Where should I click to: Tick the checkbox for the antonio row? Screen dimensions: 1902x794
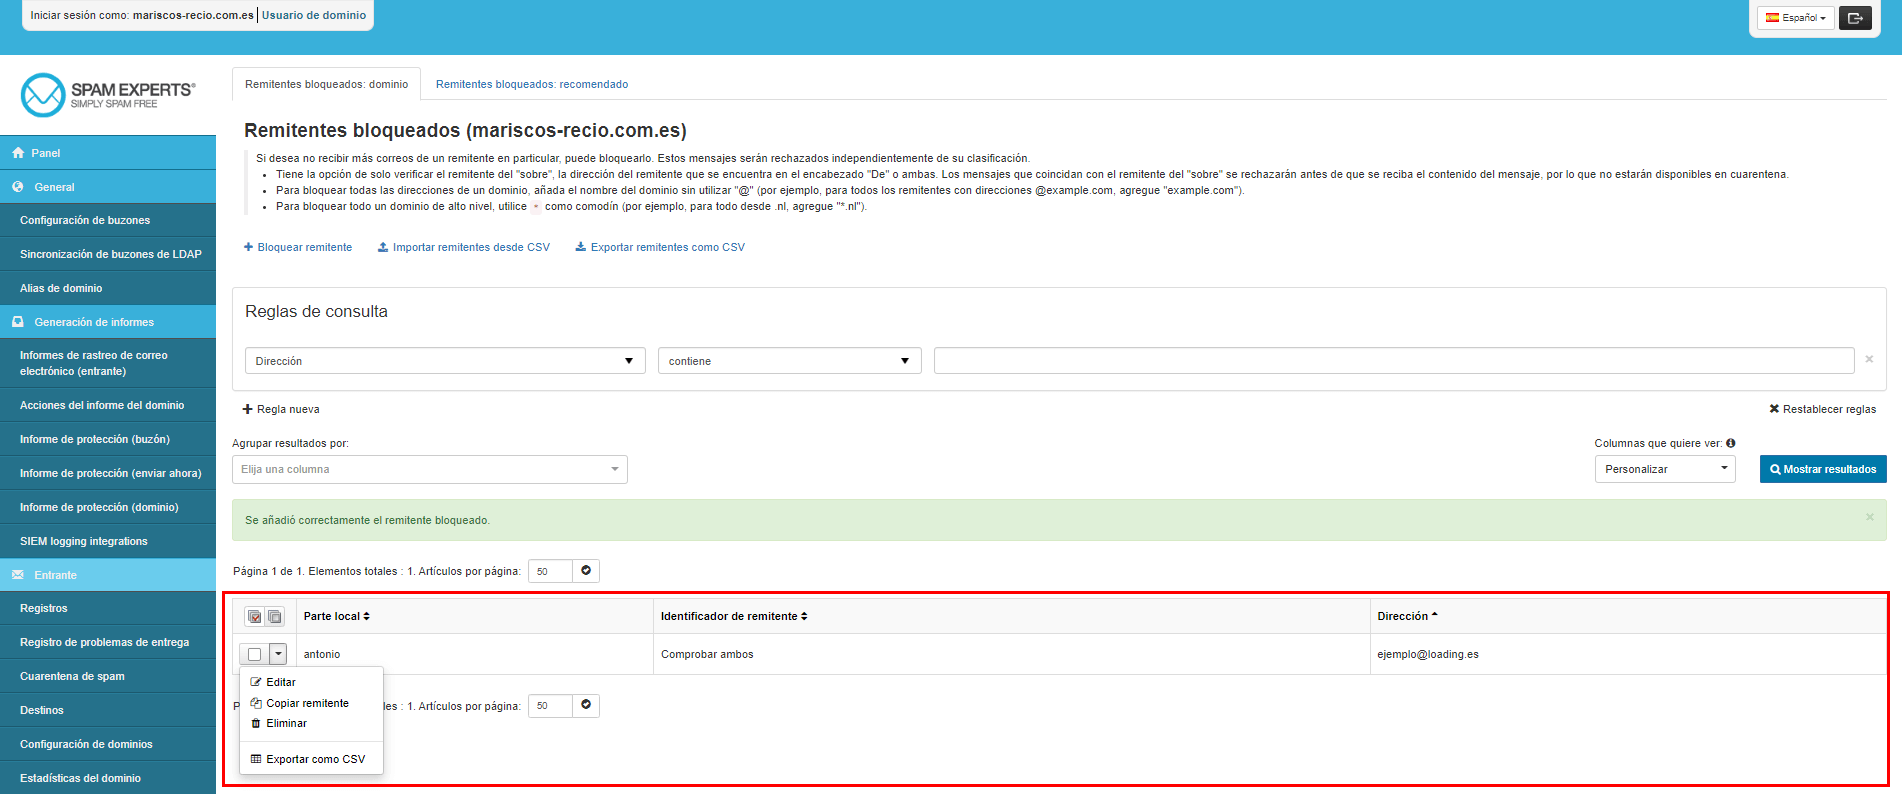254,654
